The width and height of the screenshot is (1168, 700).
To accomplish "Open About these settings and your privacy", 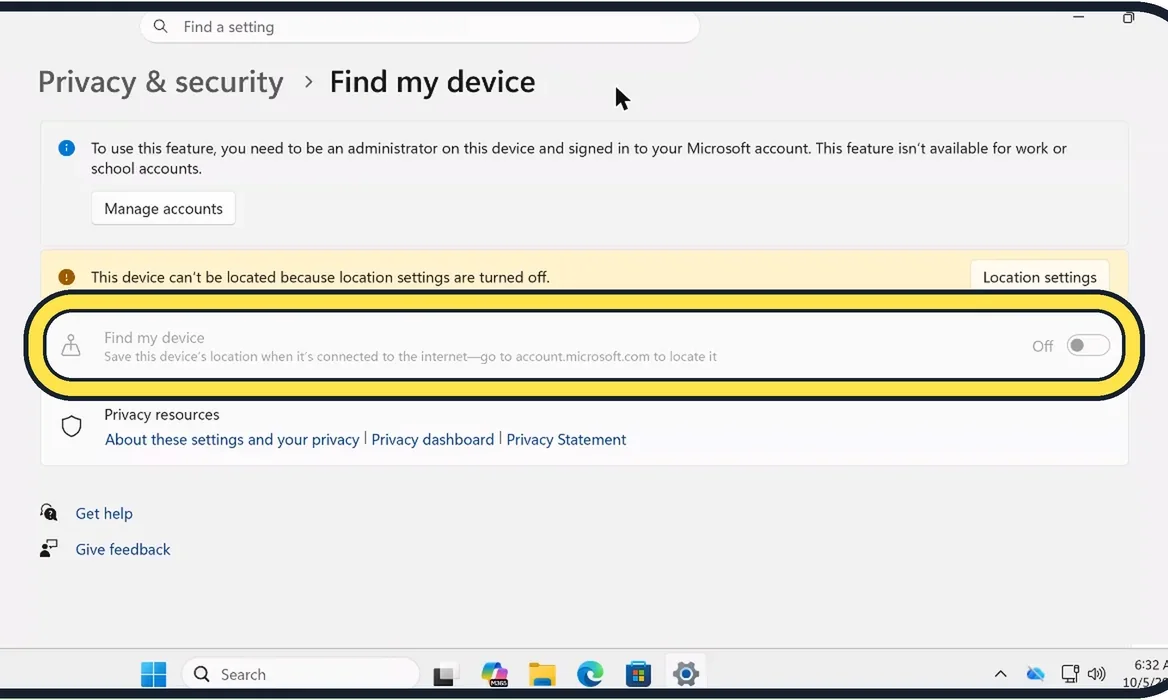I will pyautogui.click(x=232, y=439).
